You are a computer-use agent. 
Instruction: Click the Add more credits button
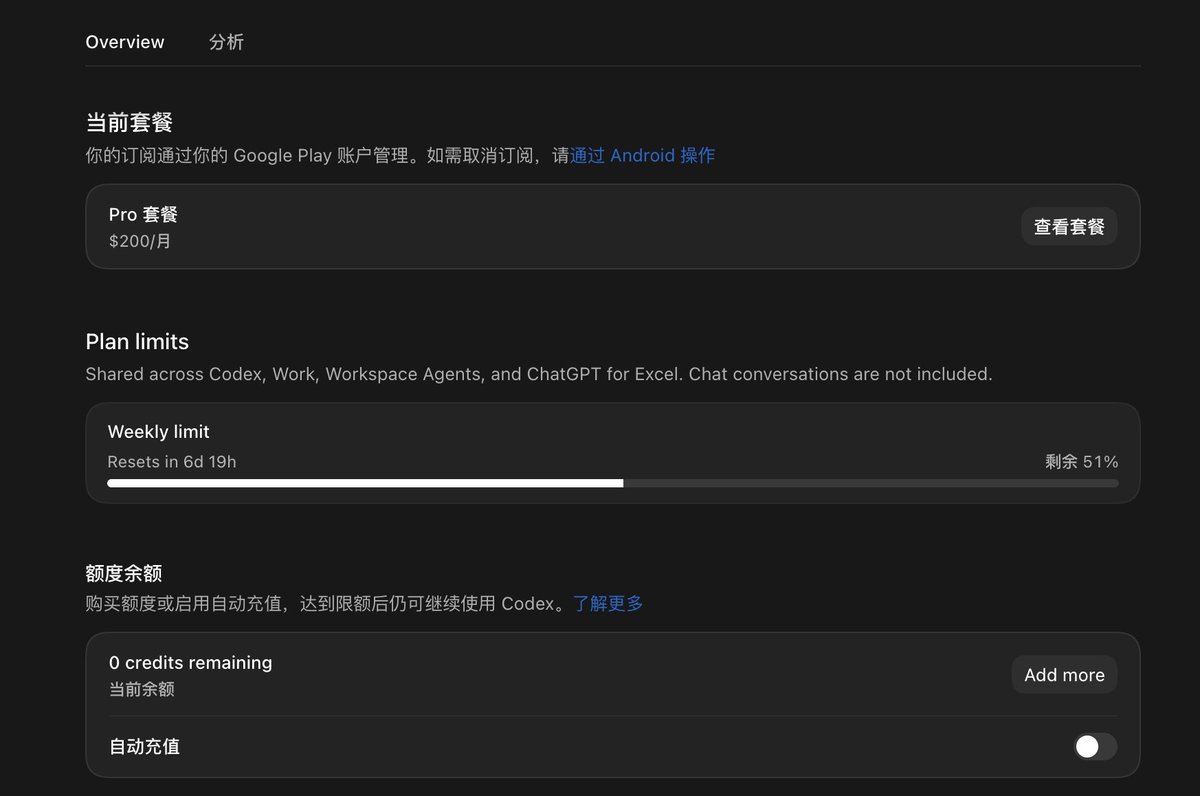click(x=1064, y=675)
